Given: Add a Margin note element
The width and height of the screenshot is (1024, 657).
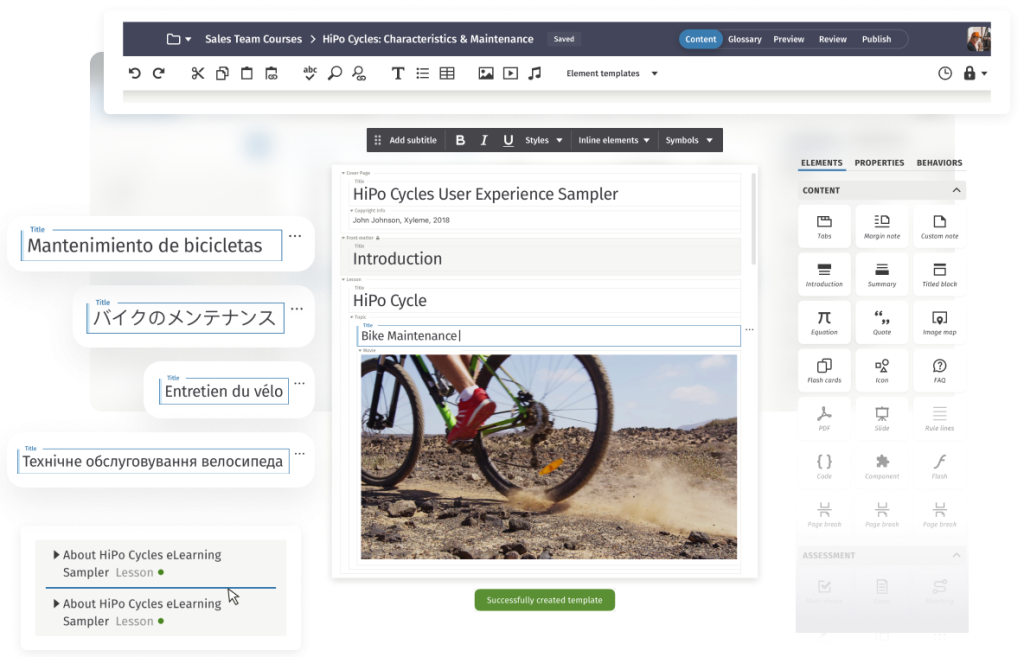Looking at the screenshot, I should pos(882,226).
